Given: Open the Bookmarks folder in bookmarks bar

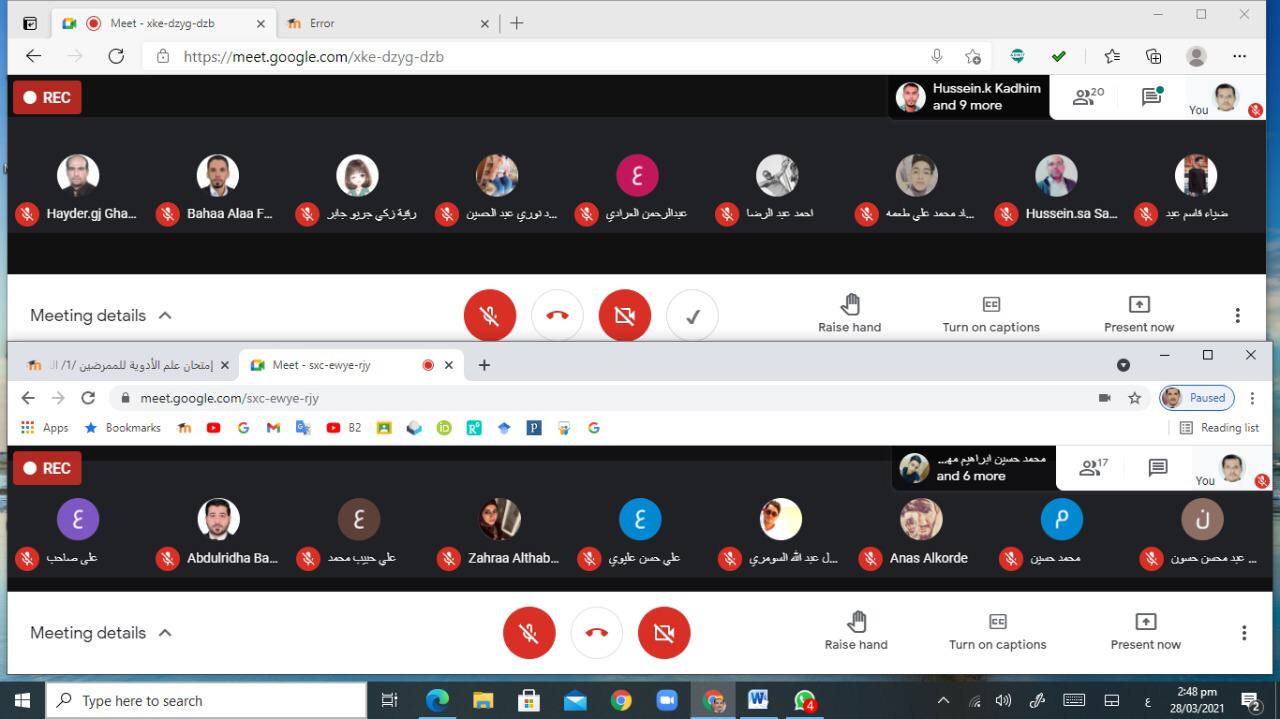Looking at the screenshot, I should [122, 428].
